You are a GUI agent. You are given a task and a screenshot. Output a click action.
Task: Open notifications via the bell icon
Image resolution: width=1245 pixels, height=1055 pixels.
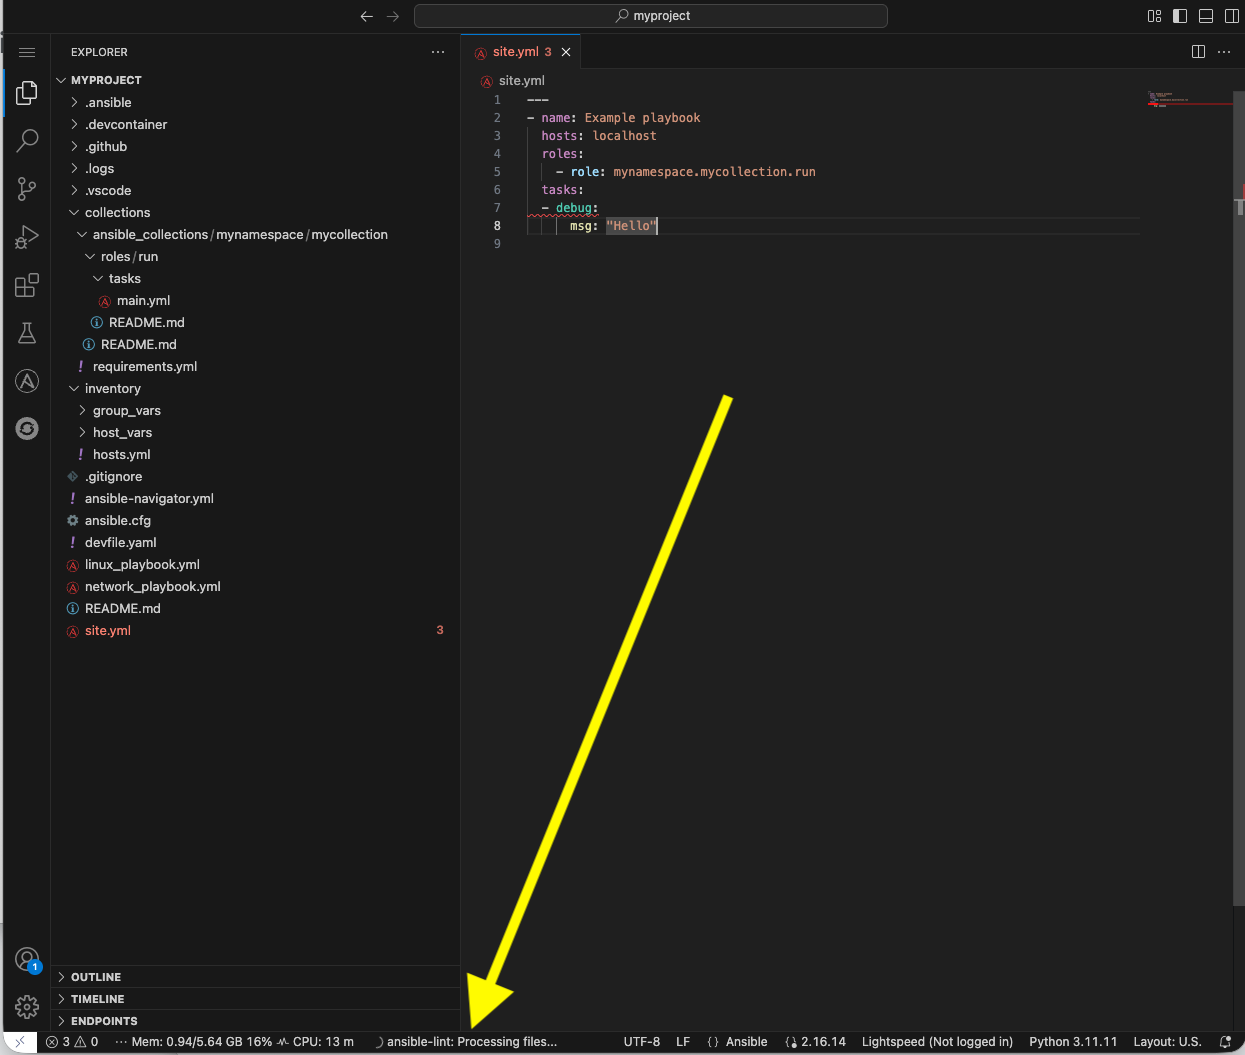1224,1041
